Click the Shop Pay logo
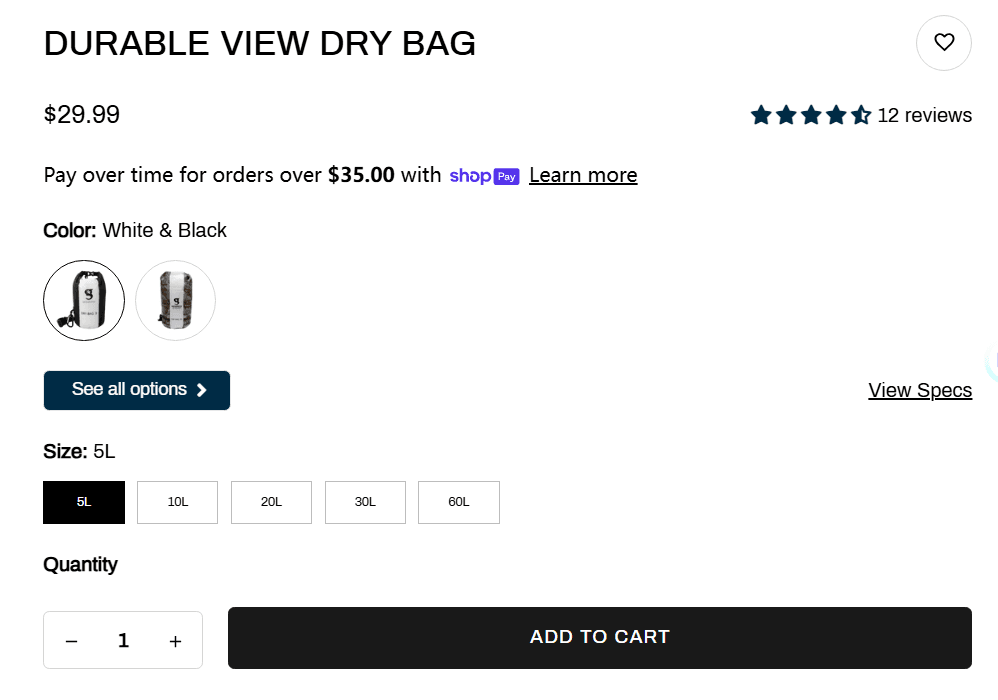 coord(484,176)
